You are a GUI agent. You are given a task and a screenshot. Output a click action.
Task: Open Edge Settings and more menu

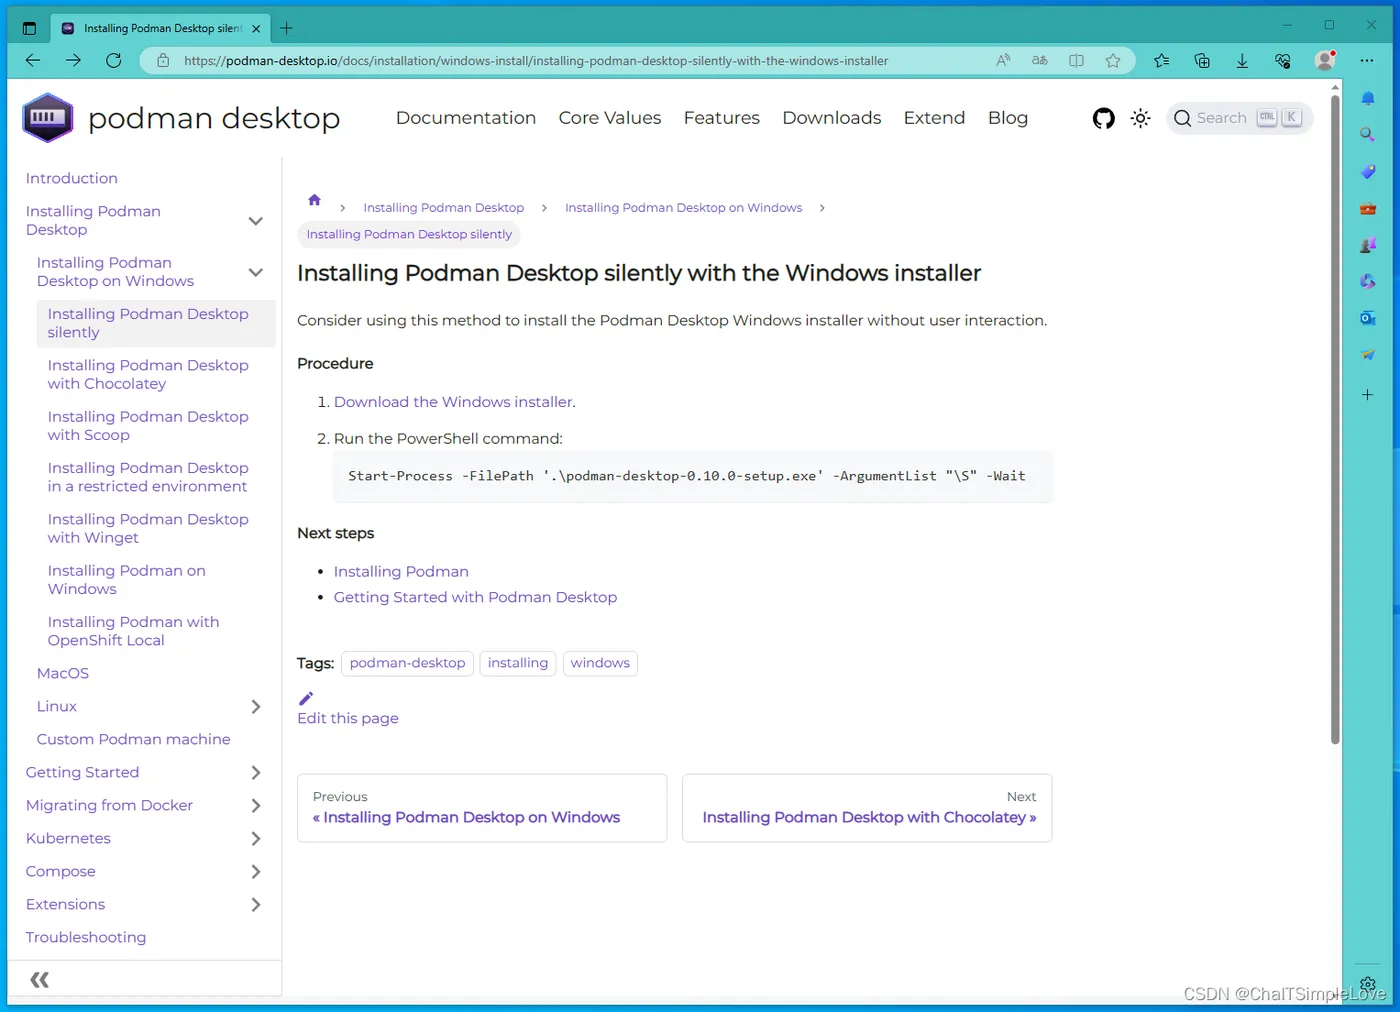(1367, 61)
